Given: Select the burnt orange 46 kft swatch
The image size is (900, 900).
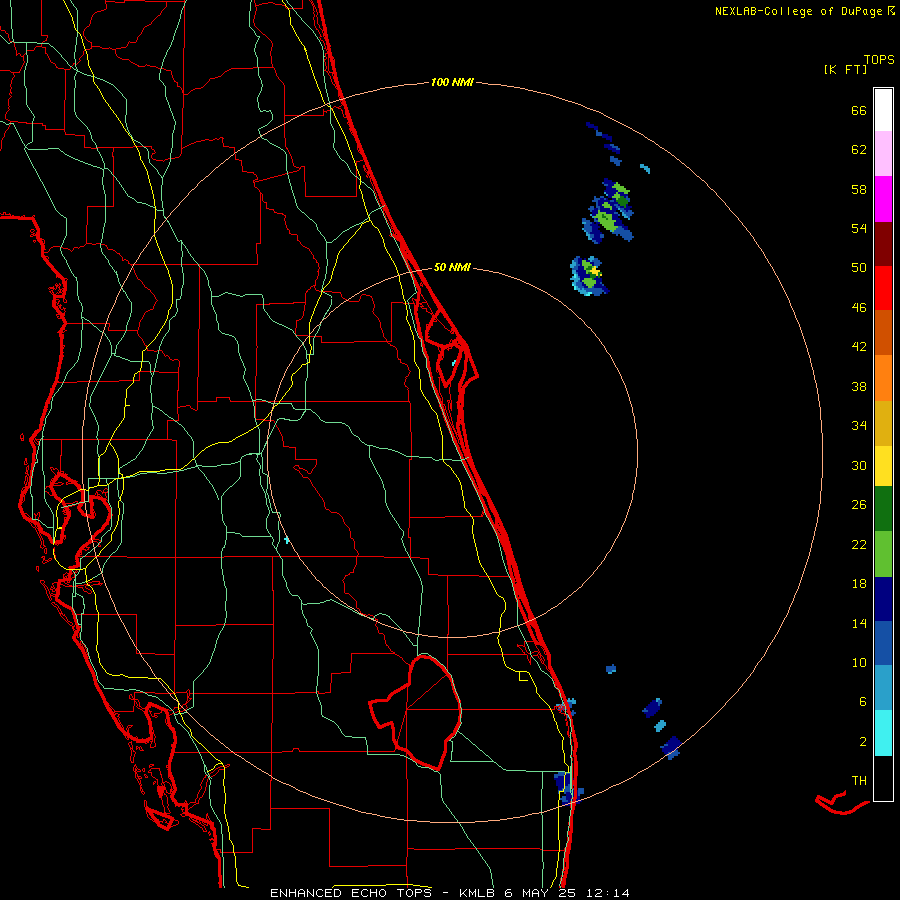Looking at the screenshot, I should (883, 332).
